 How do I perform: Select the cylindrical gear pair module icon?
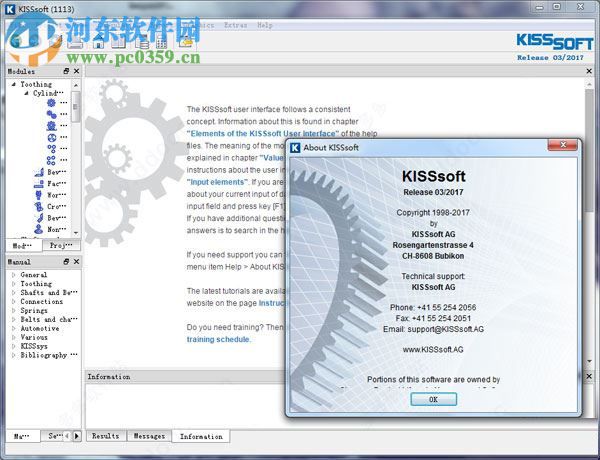(51, 114)
